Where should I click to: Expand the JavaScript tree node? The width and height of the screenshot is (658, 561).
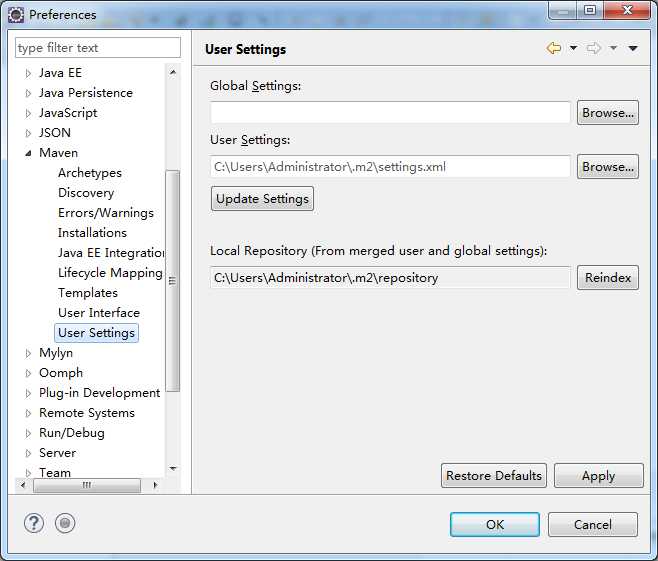28,113
